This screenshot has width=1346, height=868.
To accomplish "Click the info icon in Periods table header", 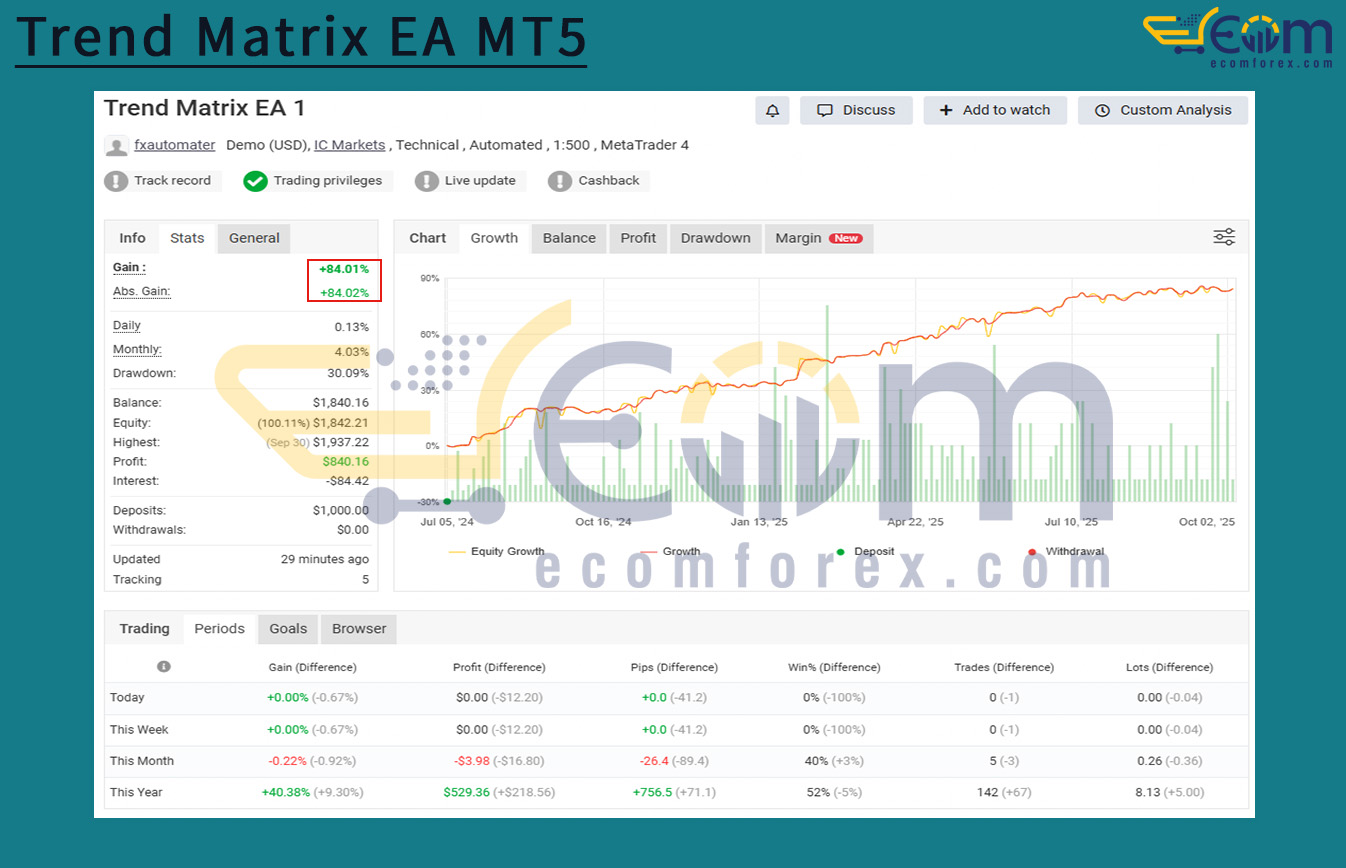I will click(x=164, y=667).
